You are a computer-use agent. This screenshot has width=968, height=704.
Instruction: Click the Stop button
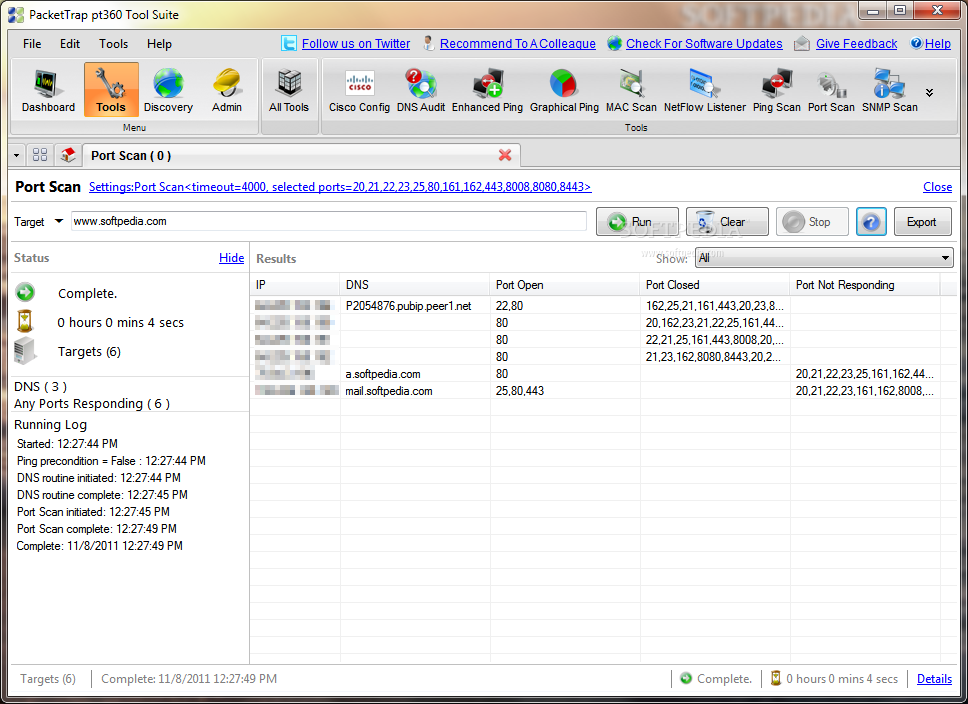pos(812,222)
